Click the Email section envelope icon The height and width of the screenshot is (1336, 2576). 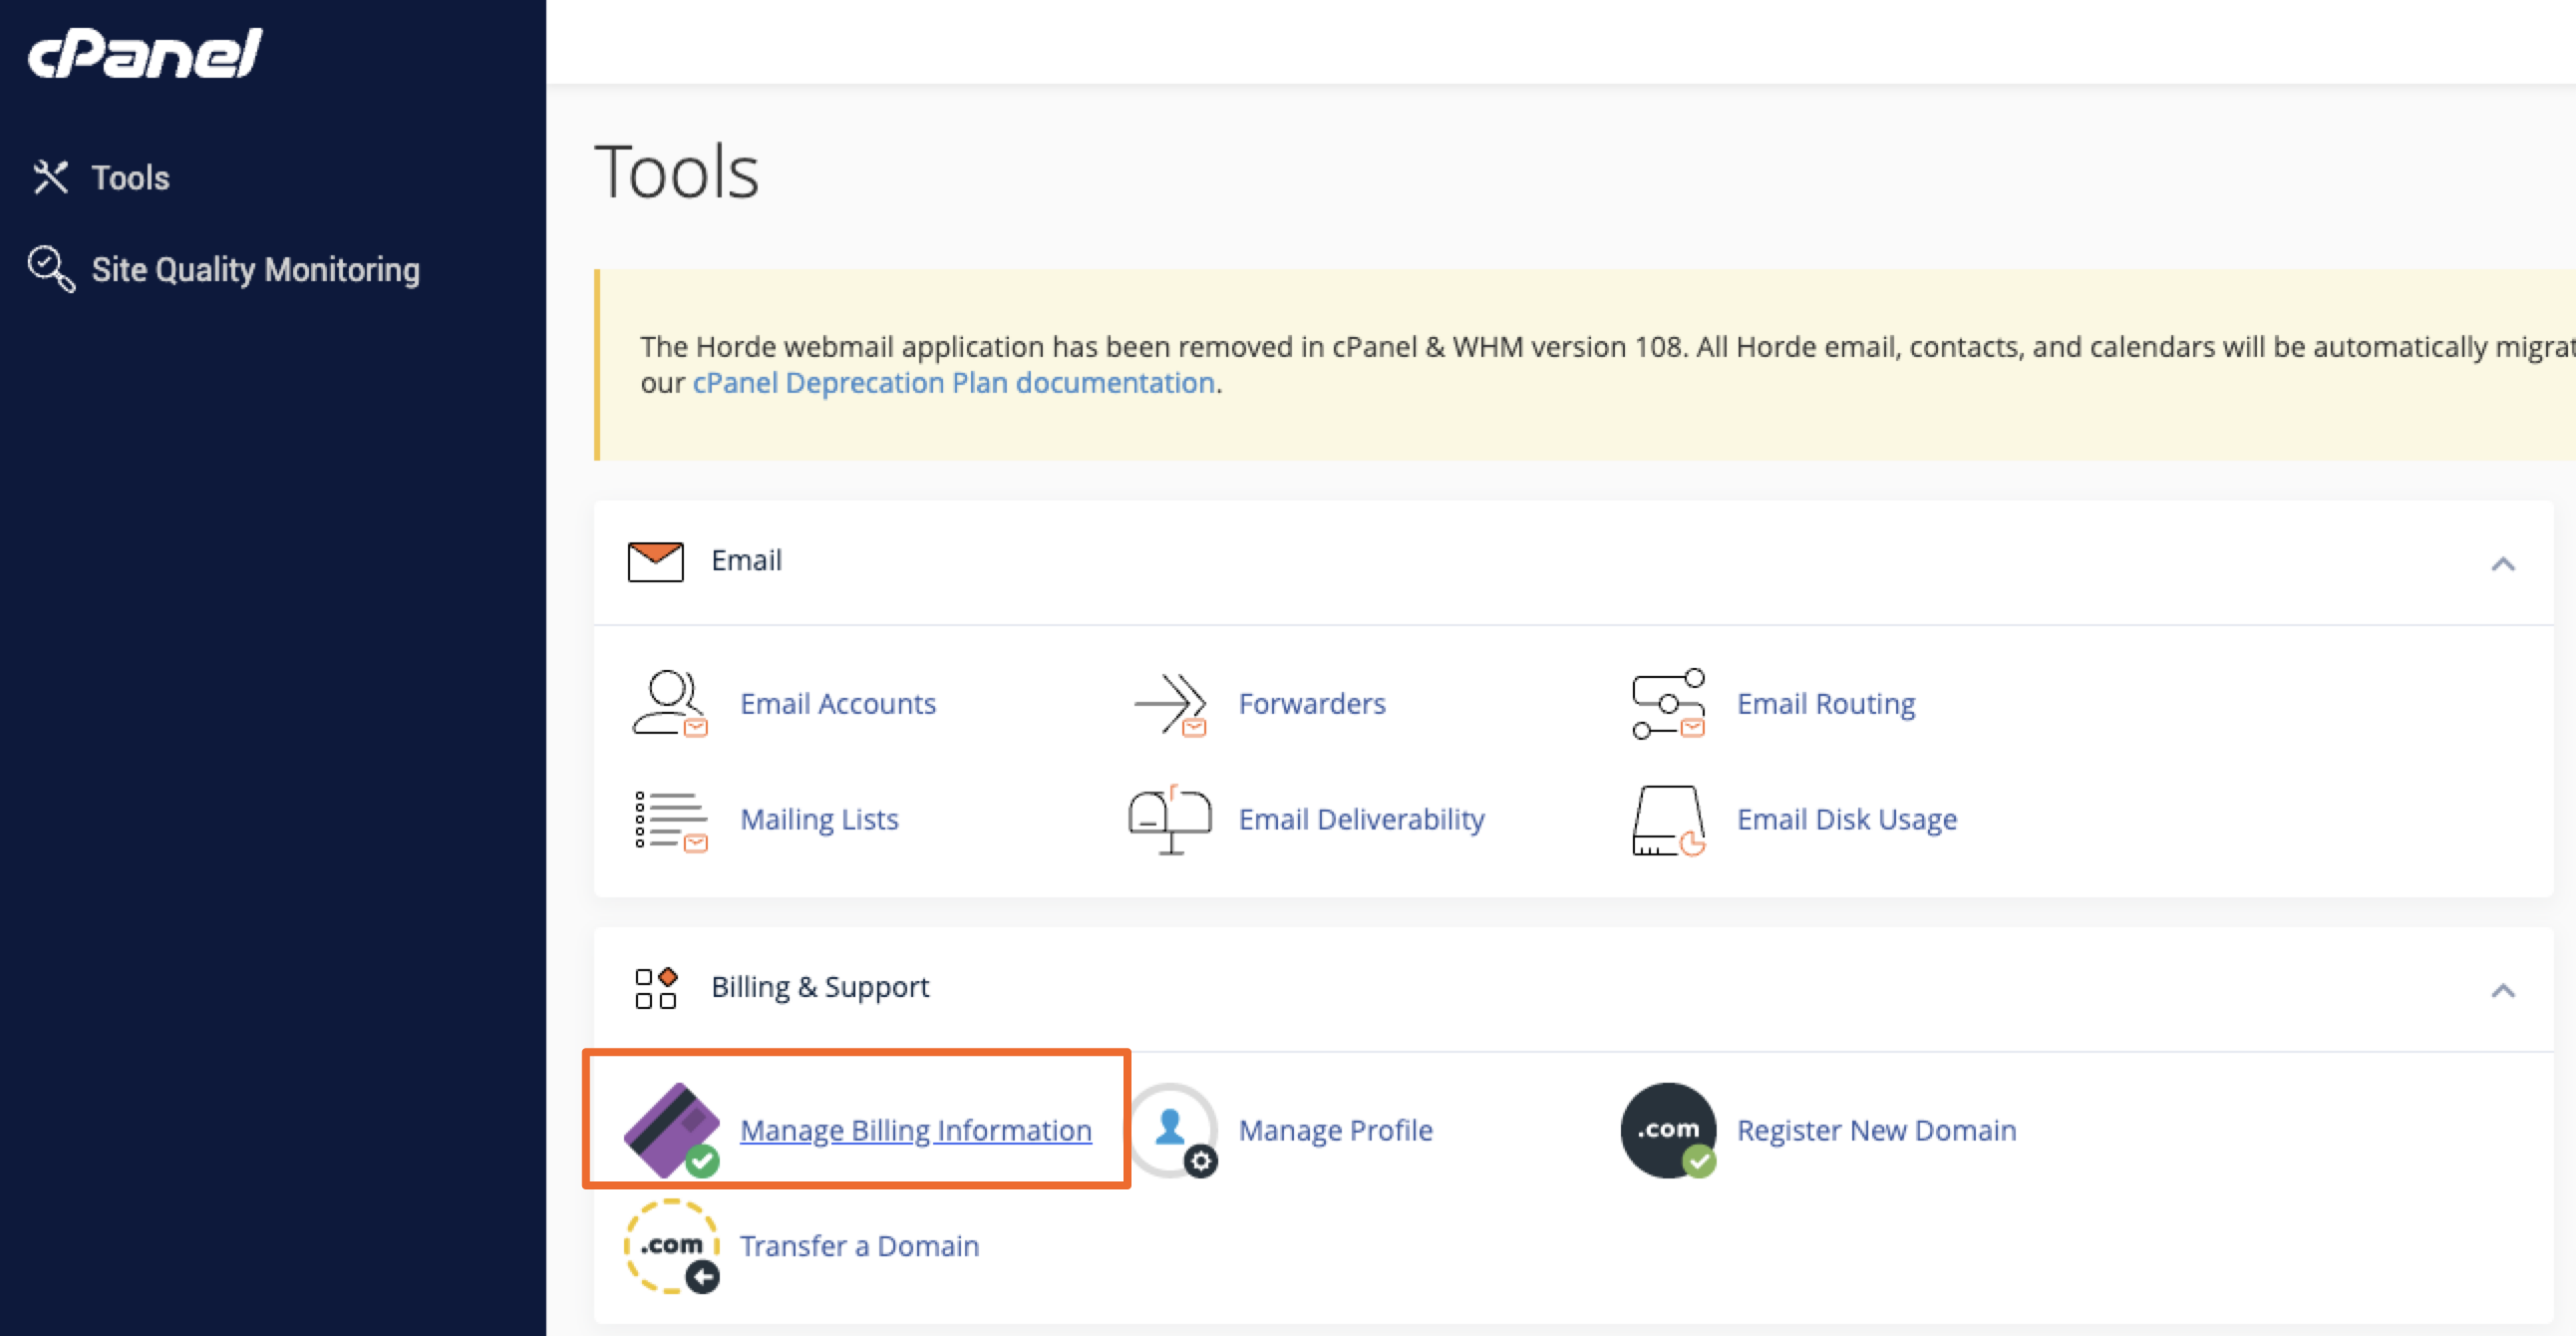click(655, 561)
